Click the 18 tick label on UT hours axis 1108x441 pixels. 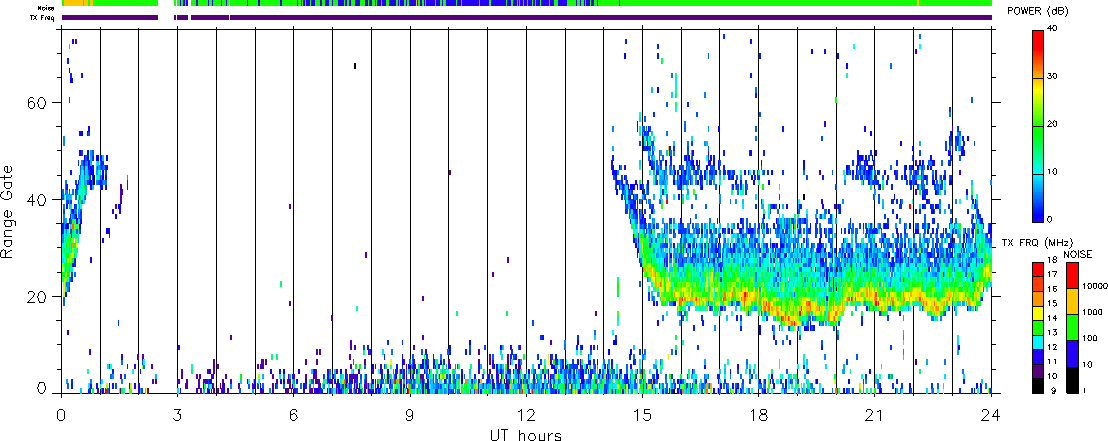click(x=758, y=416)
